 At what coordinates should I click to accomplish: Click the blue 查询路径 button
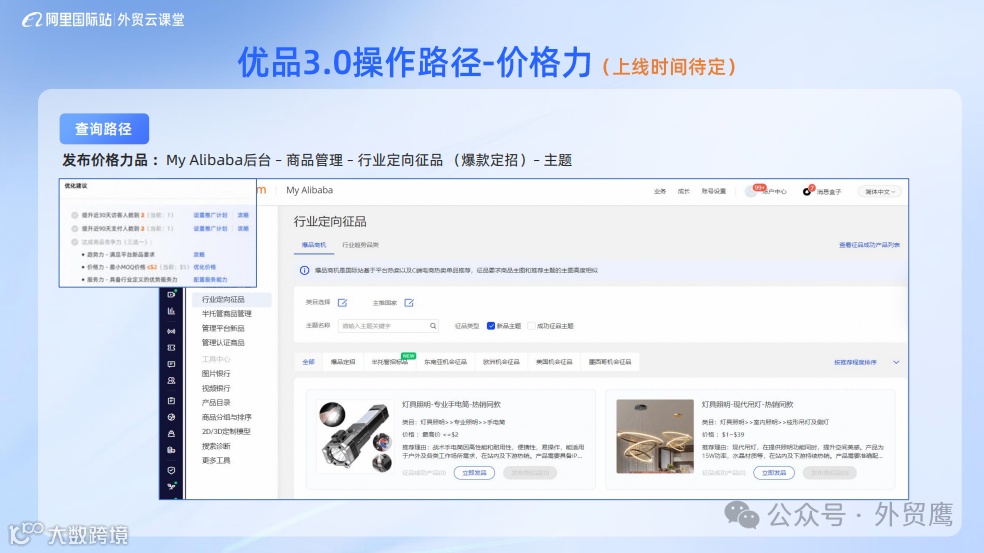click(x=104, y=129)
